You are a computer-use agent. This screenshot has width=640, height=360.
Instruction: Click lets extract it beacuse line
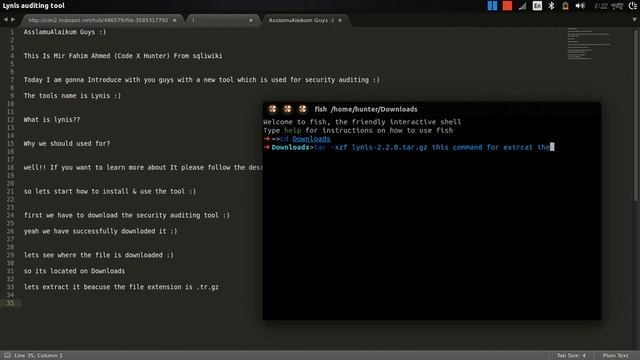[x=121, y=287]
